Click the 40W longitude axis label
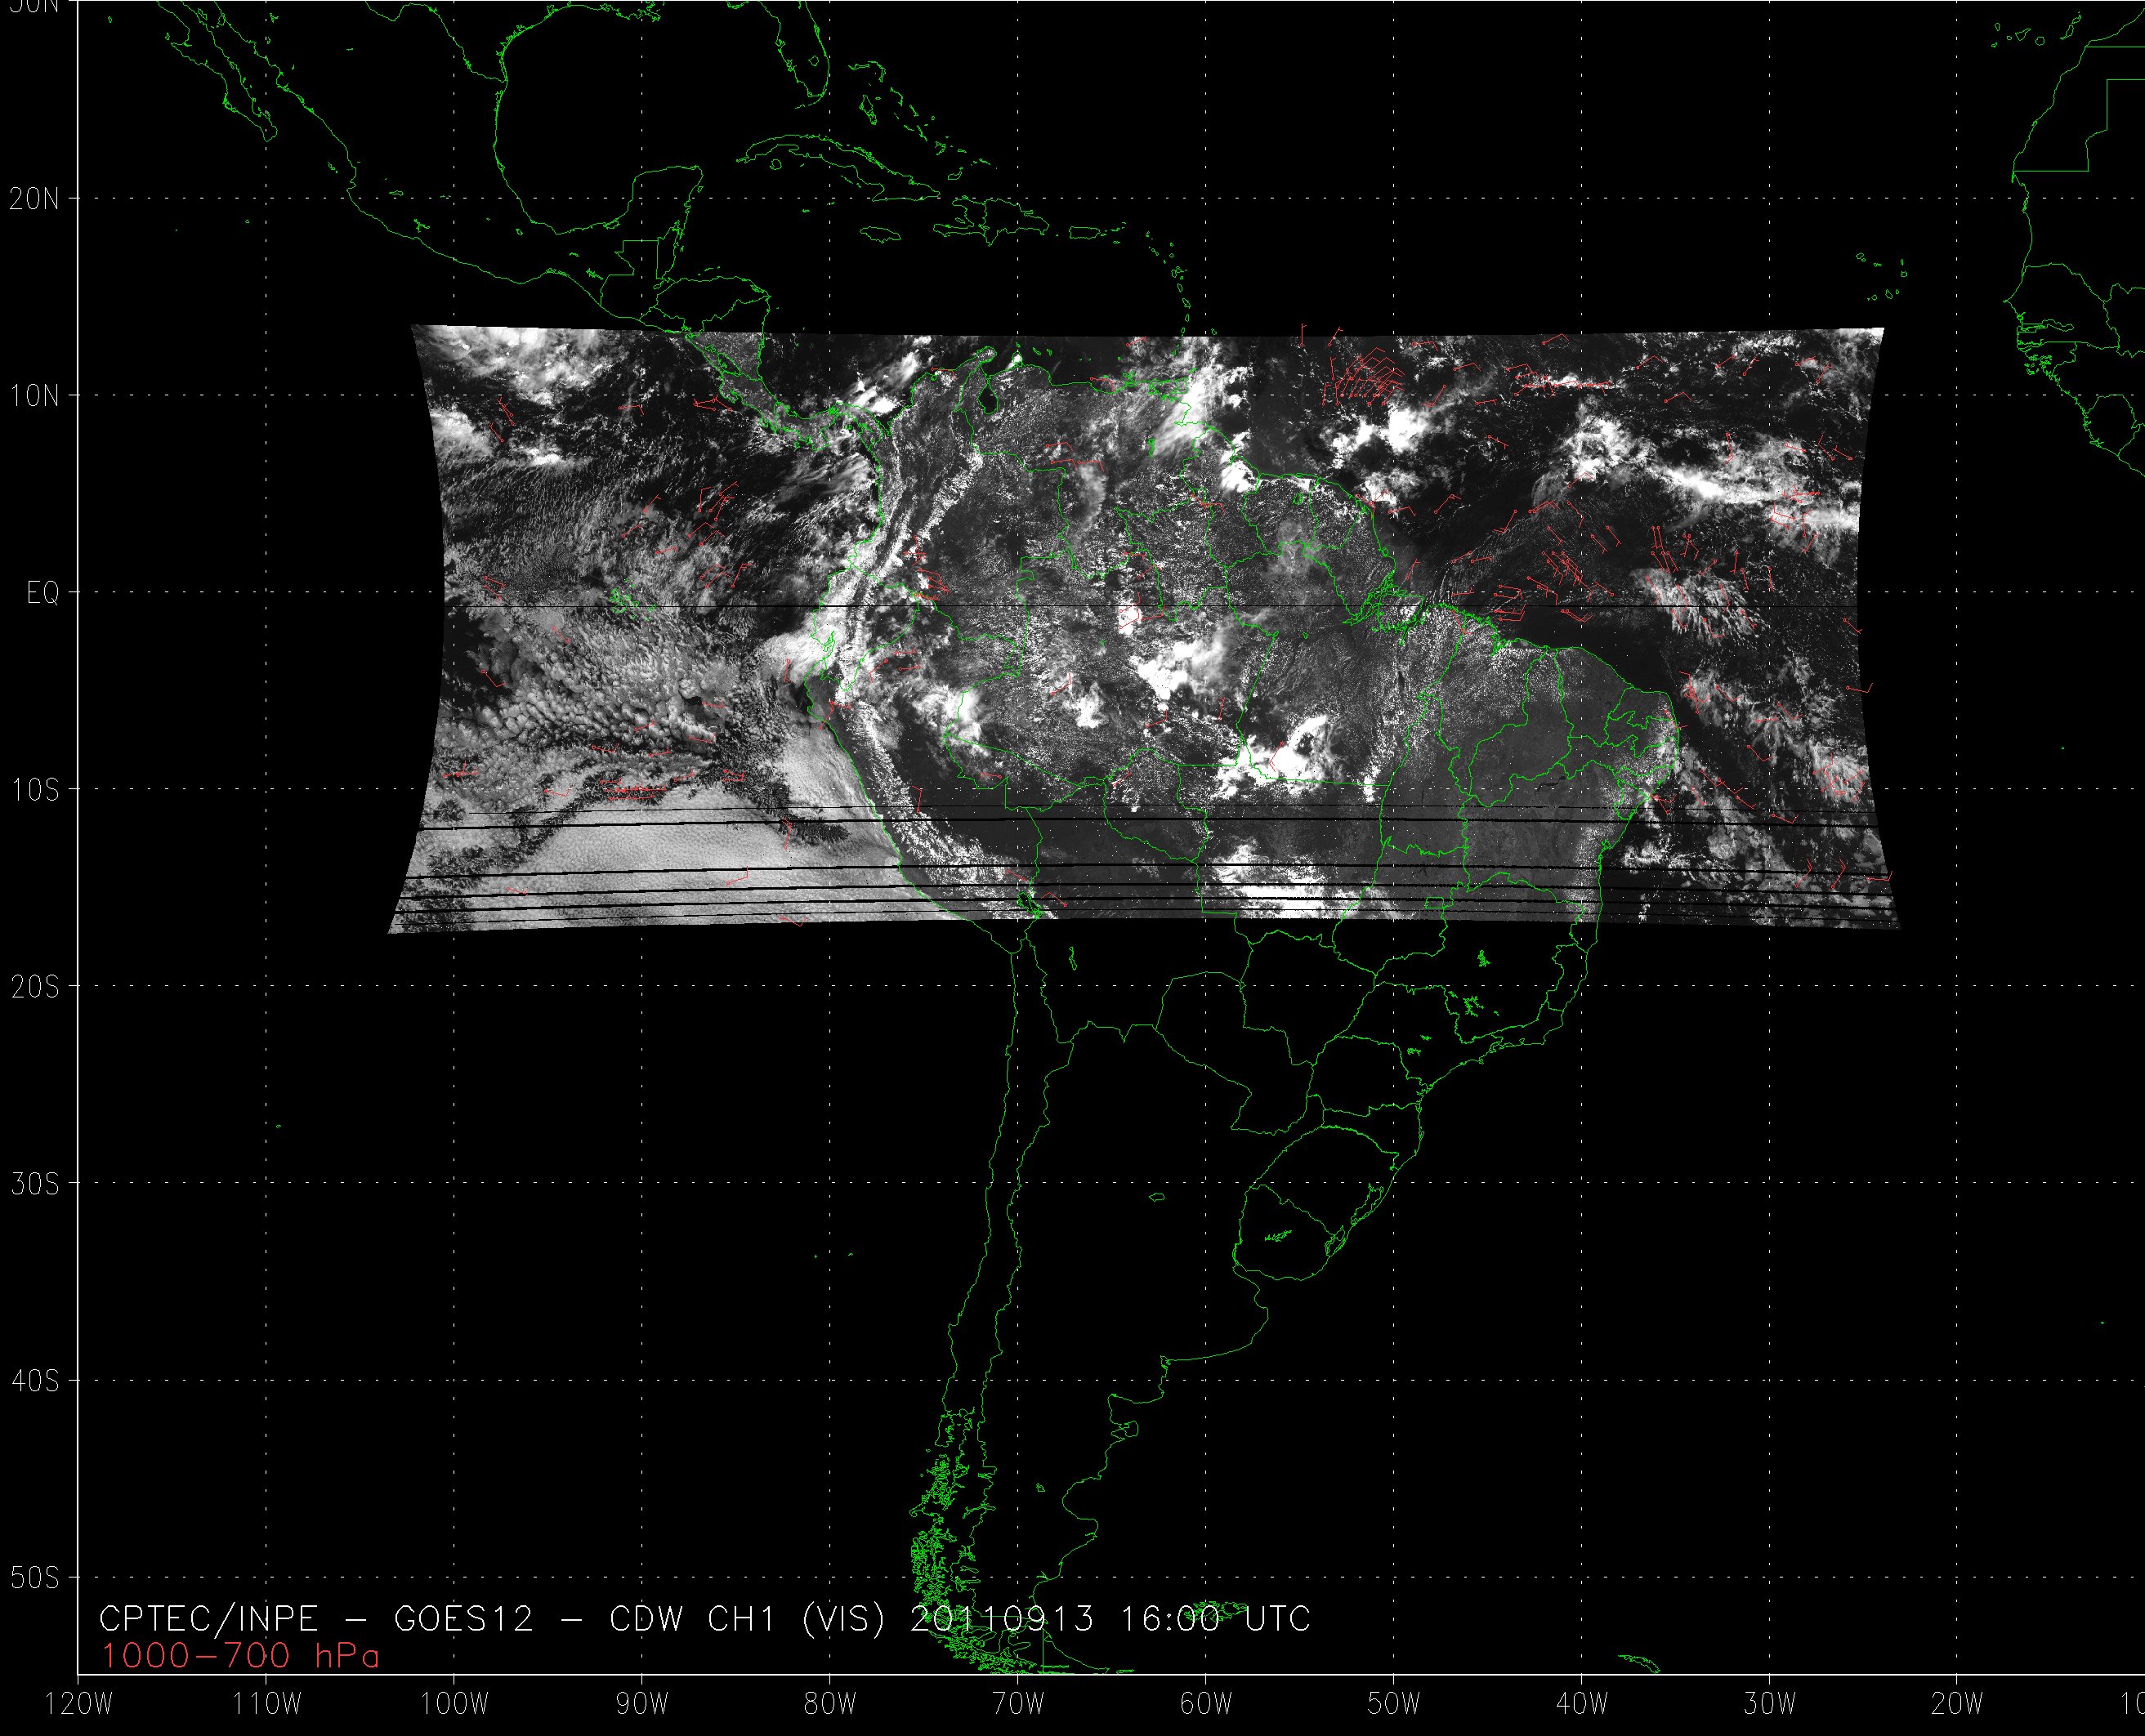The image size is (2145, 1736). (1582, 1705)
